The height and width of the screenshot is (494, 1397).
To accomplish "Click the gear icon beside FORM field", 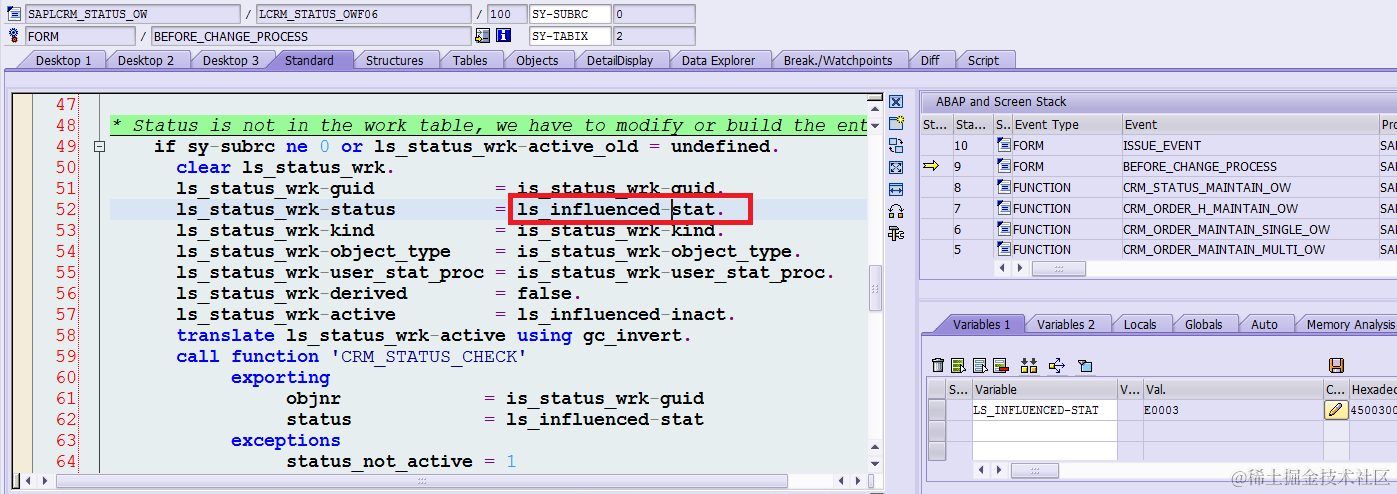I will pyautogui.click(x=14, y=36).
